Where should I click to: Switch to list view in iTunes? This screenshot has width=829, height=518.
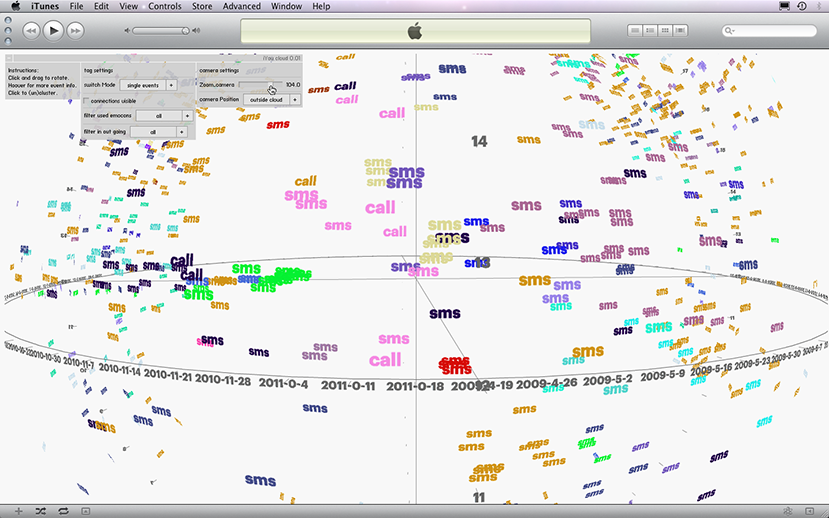636,31
